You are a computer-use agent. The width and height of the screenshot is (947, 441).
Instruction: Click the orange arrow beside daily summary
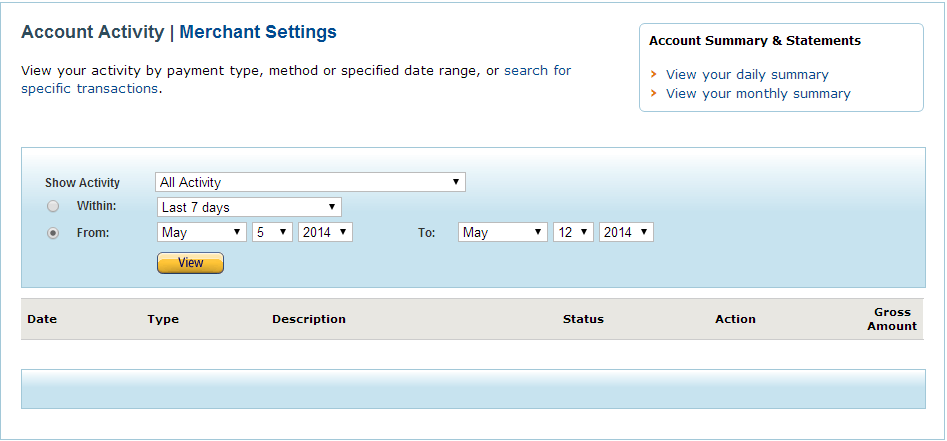[x=653, y=74]
